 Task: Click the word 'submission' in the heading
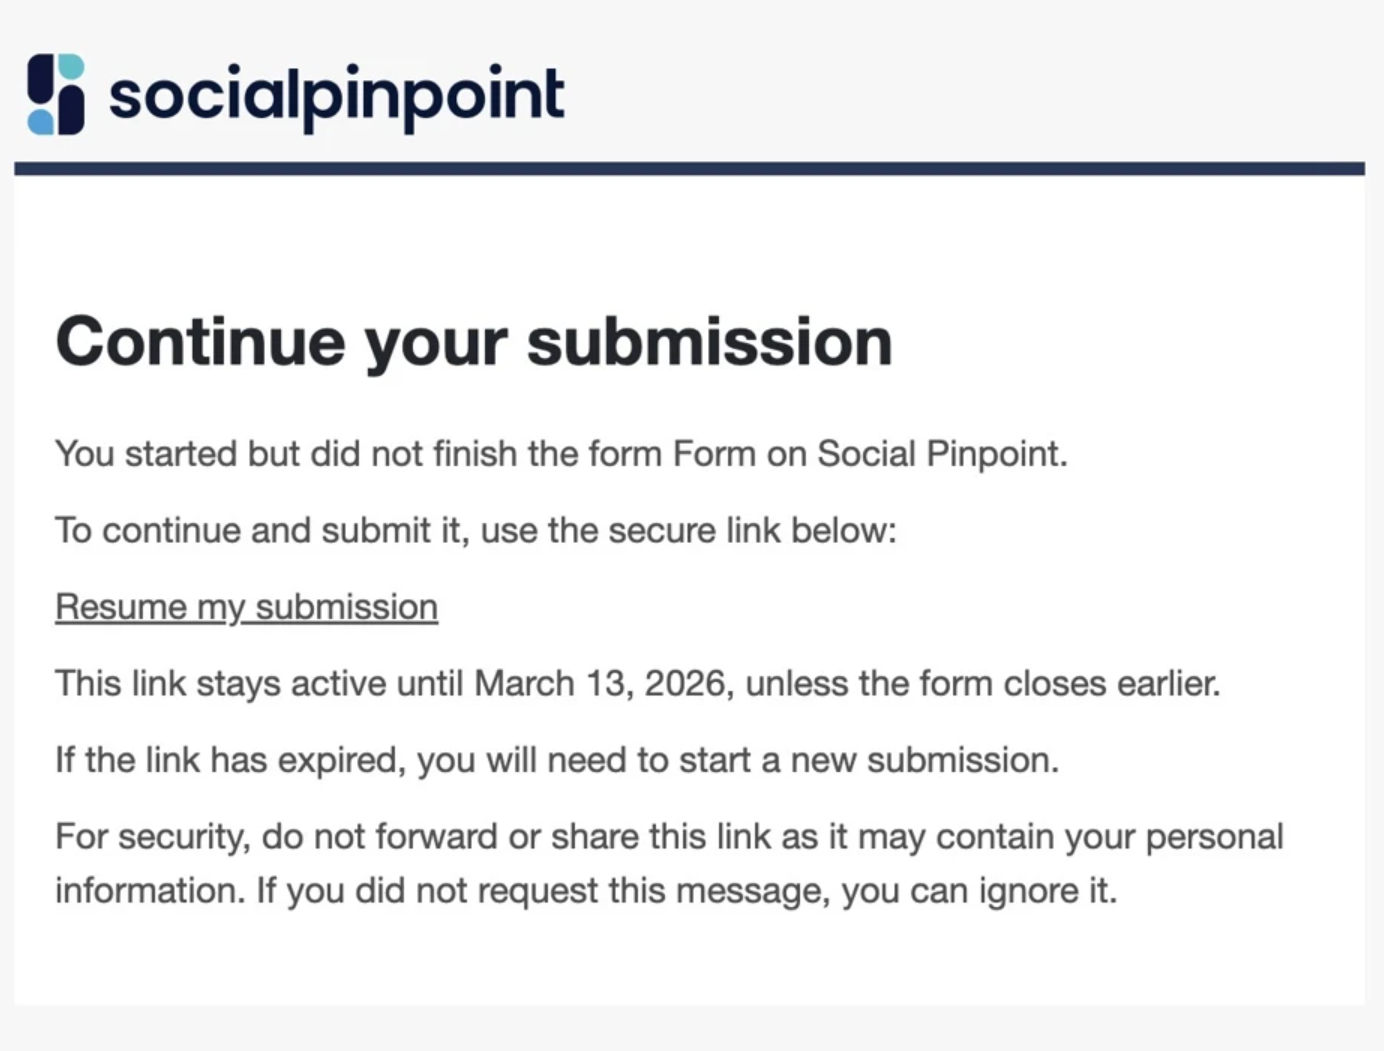(x=709, y=342)
